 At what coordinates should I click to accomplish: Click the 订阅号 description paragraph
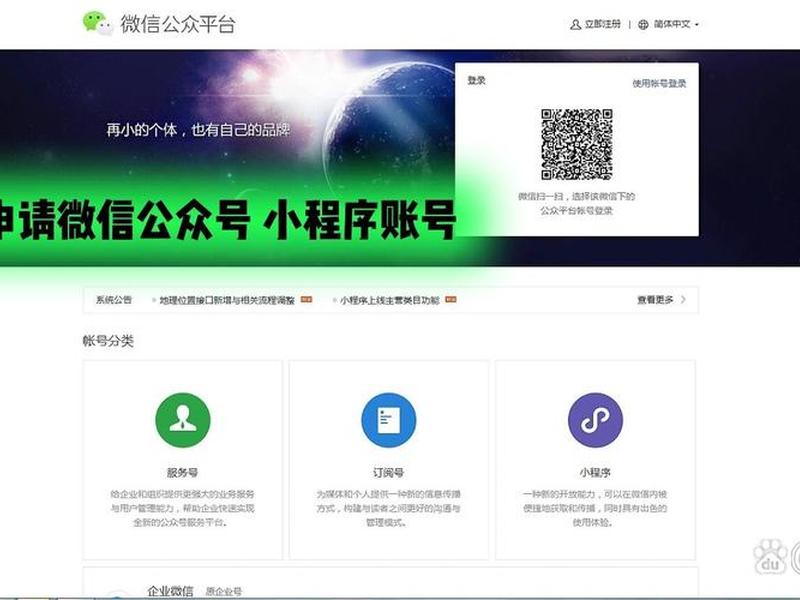point(389,508)
